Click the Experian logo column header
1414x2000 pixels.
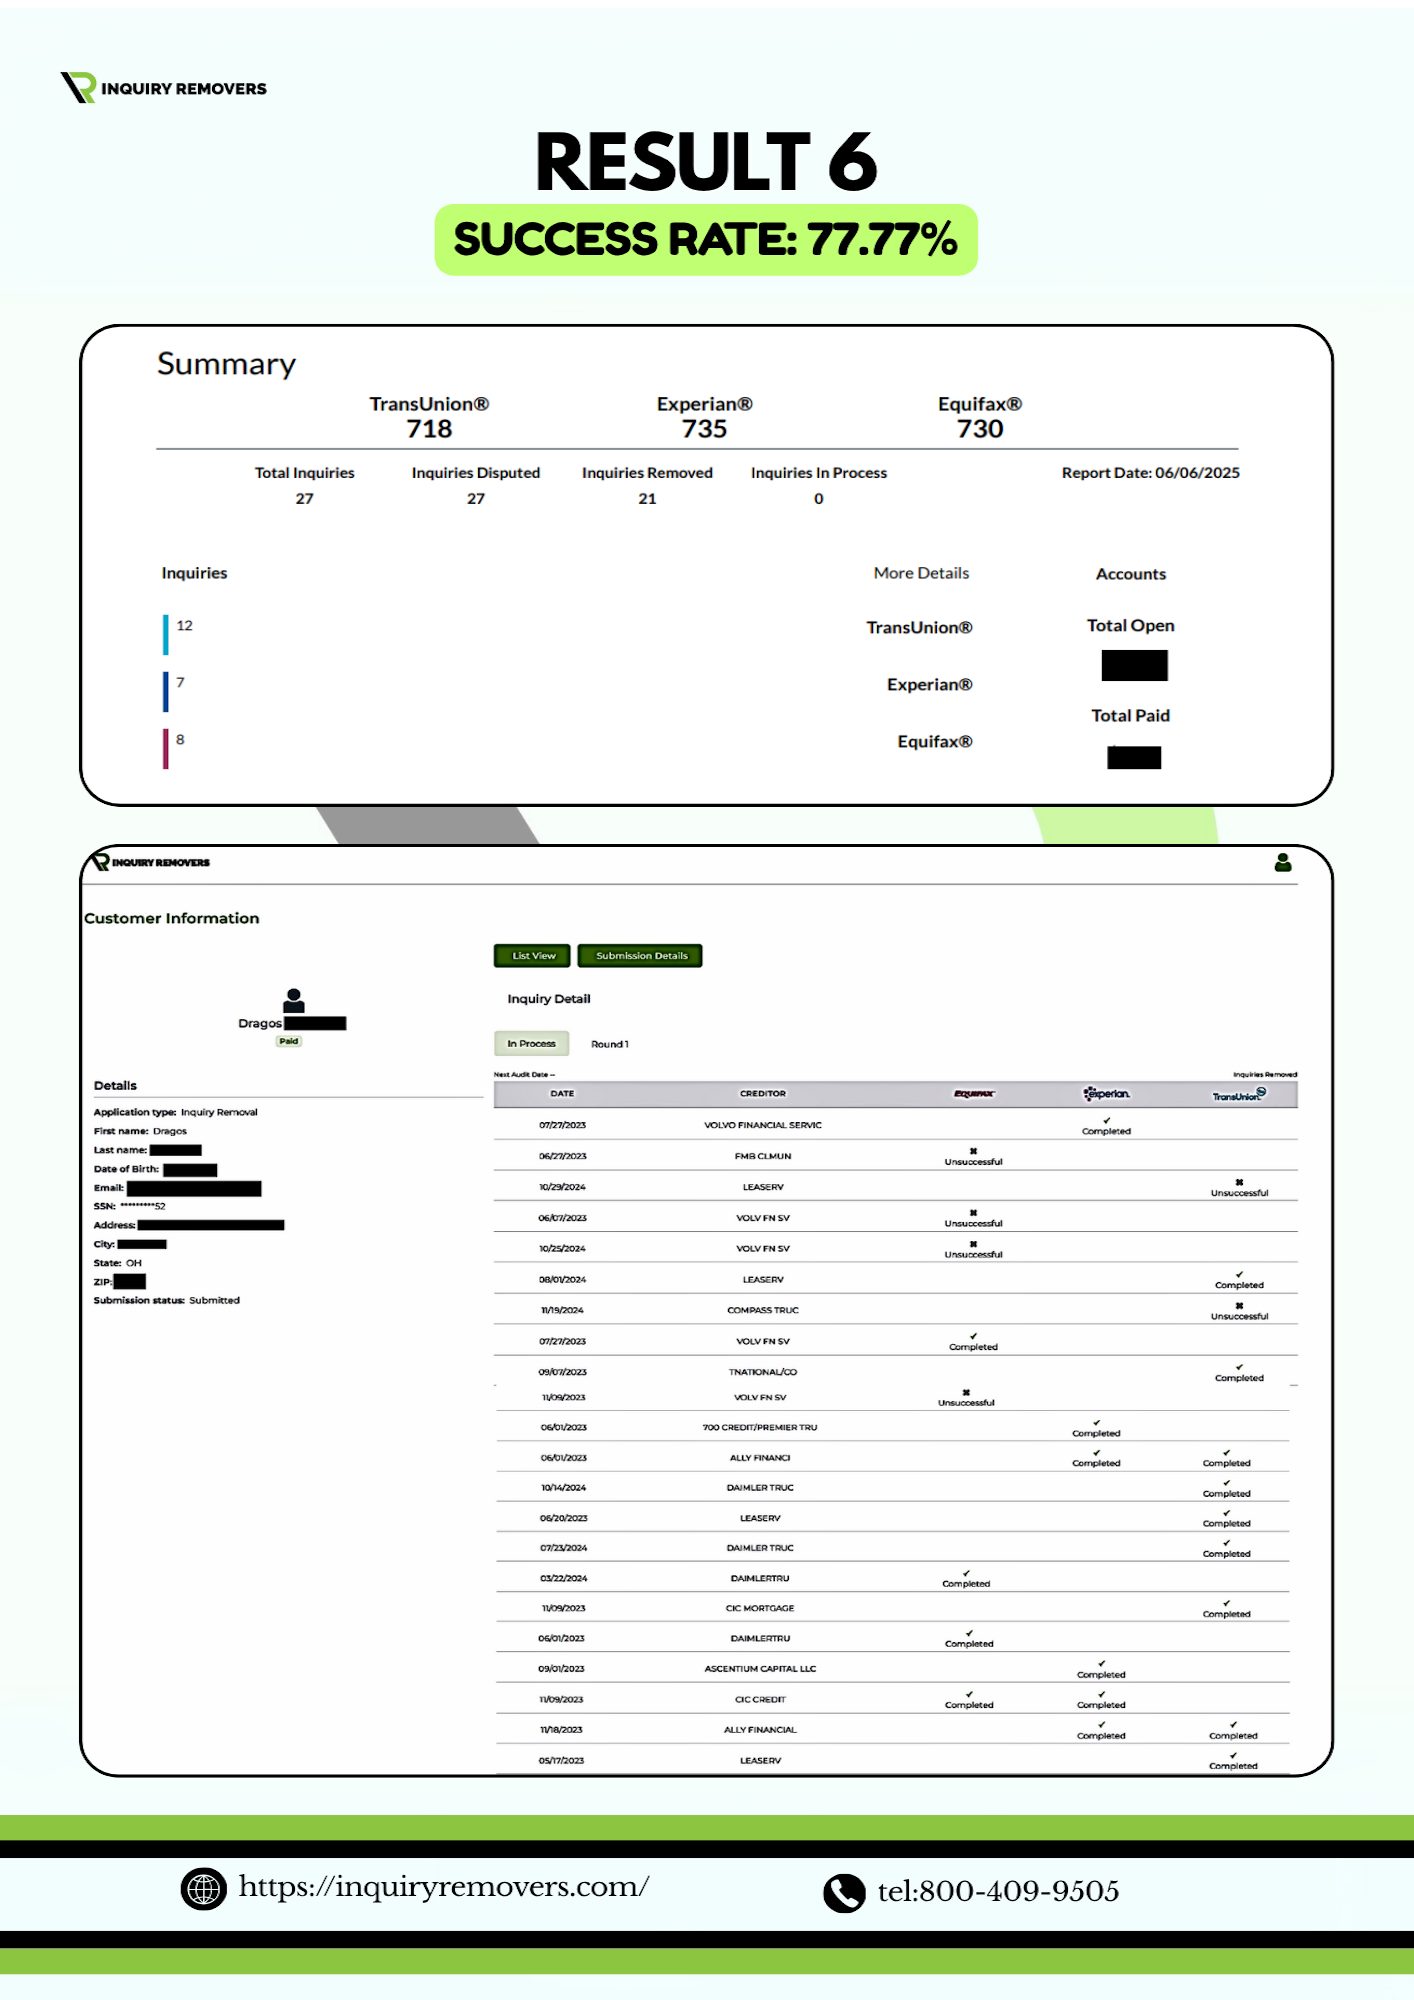click(1107, 1094)
